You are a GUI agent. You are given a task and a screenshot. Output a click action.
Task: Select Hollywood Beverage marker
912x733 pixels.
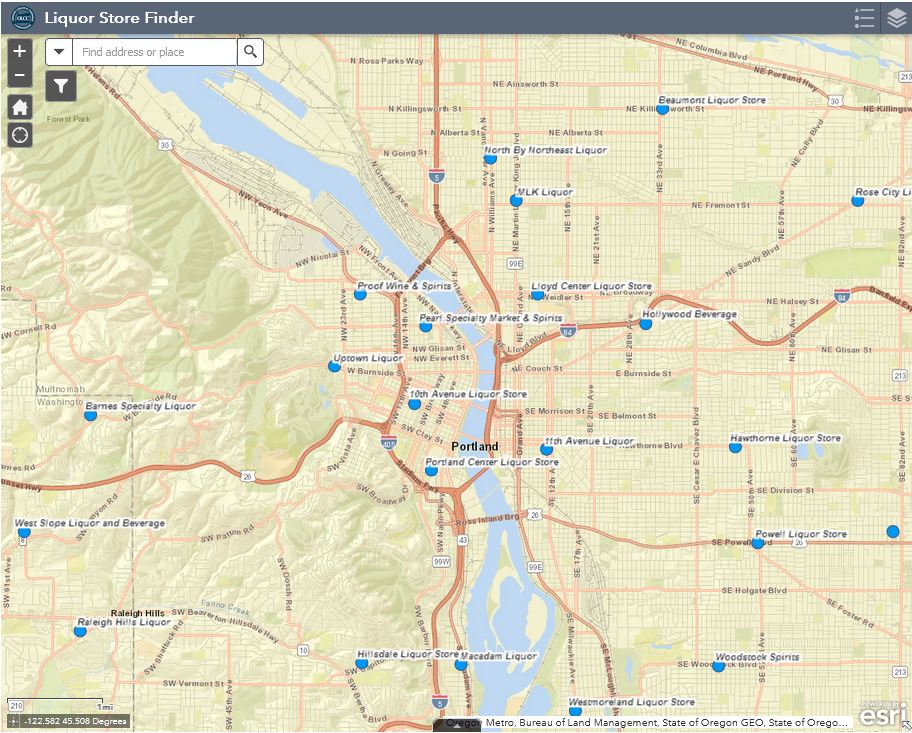click(x=646, y=323)
